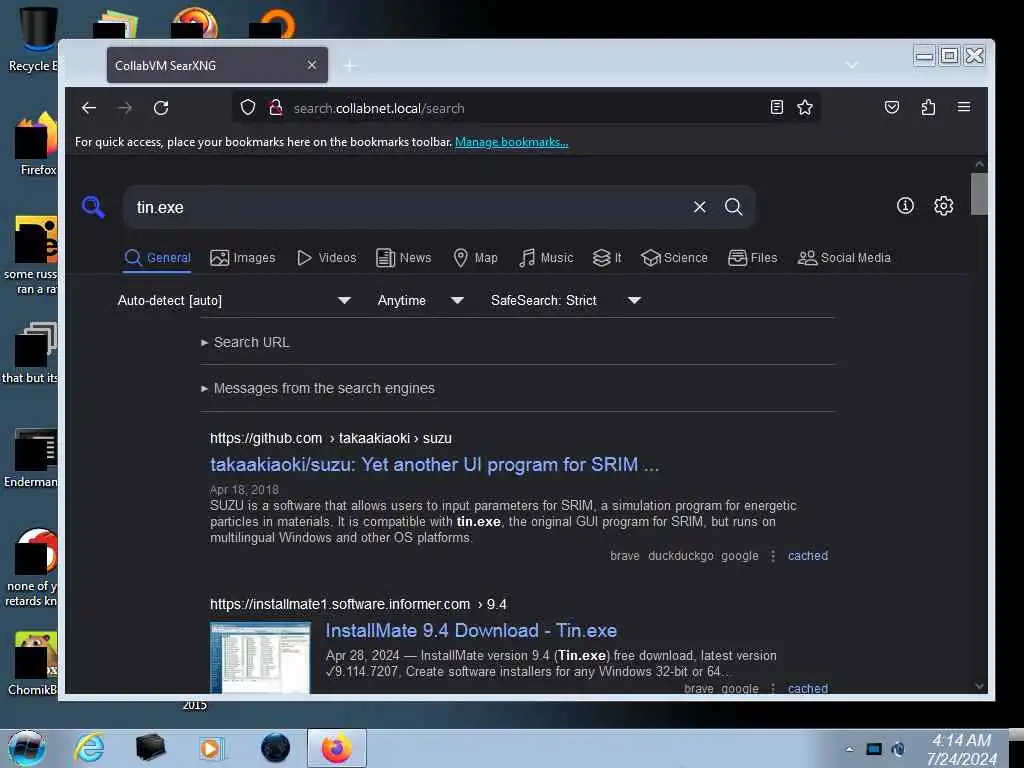Switch to the Images category
Viewport: 1024px width, 768px height.
tap(242, 258)
